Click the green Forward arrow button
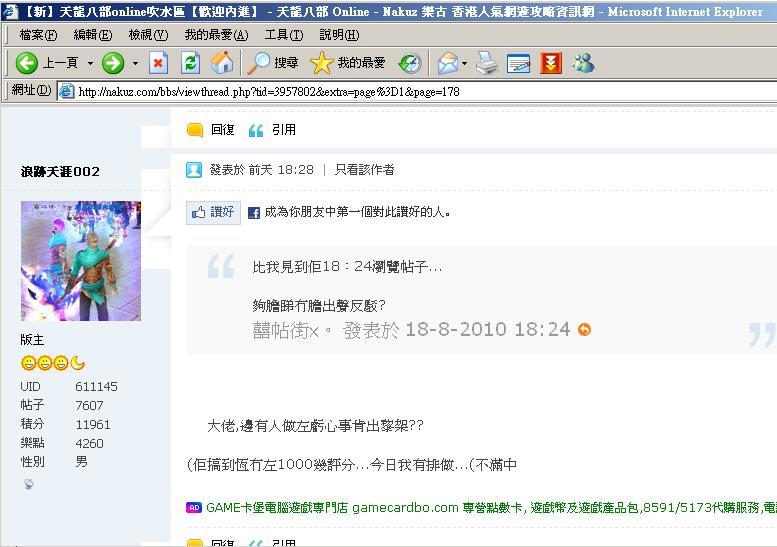777x547 pixels. pyautogui.click(x=113, y=63)
